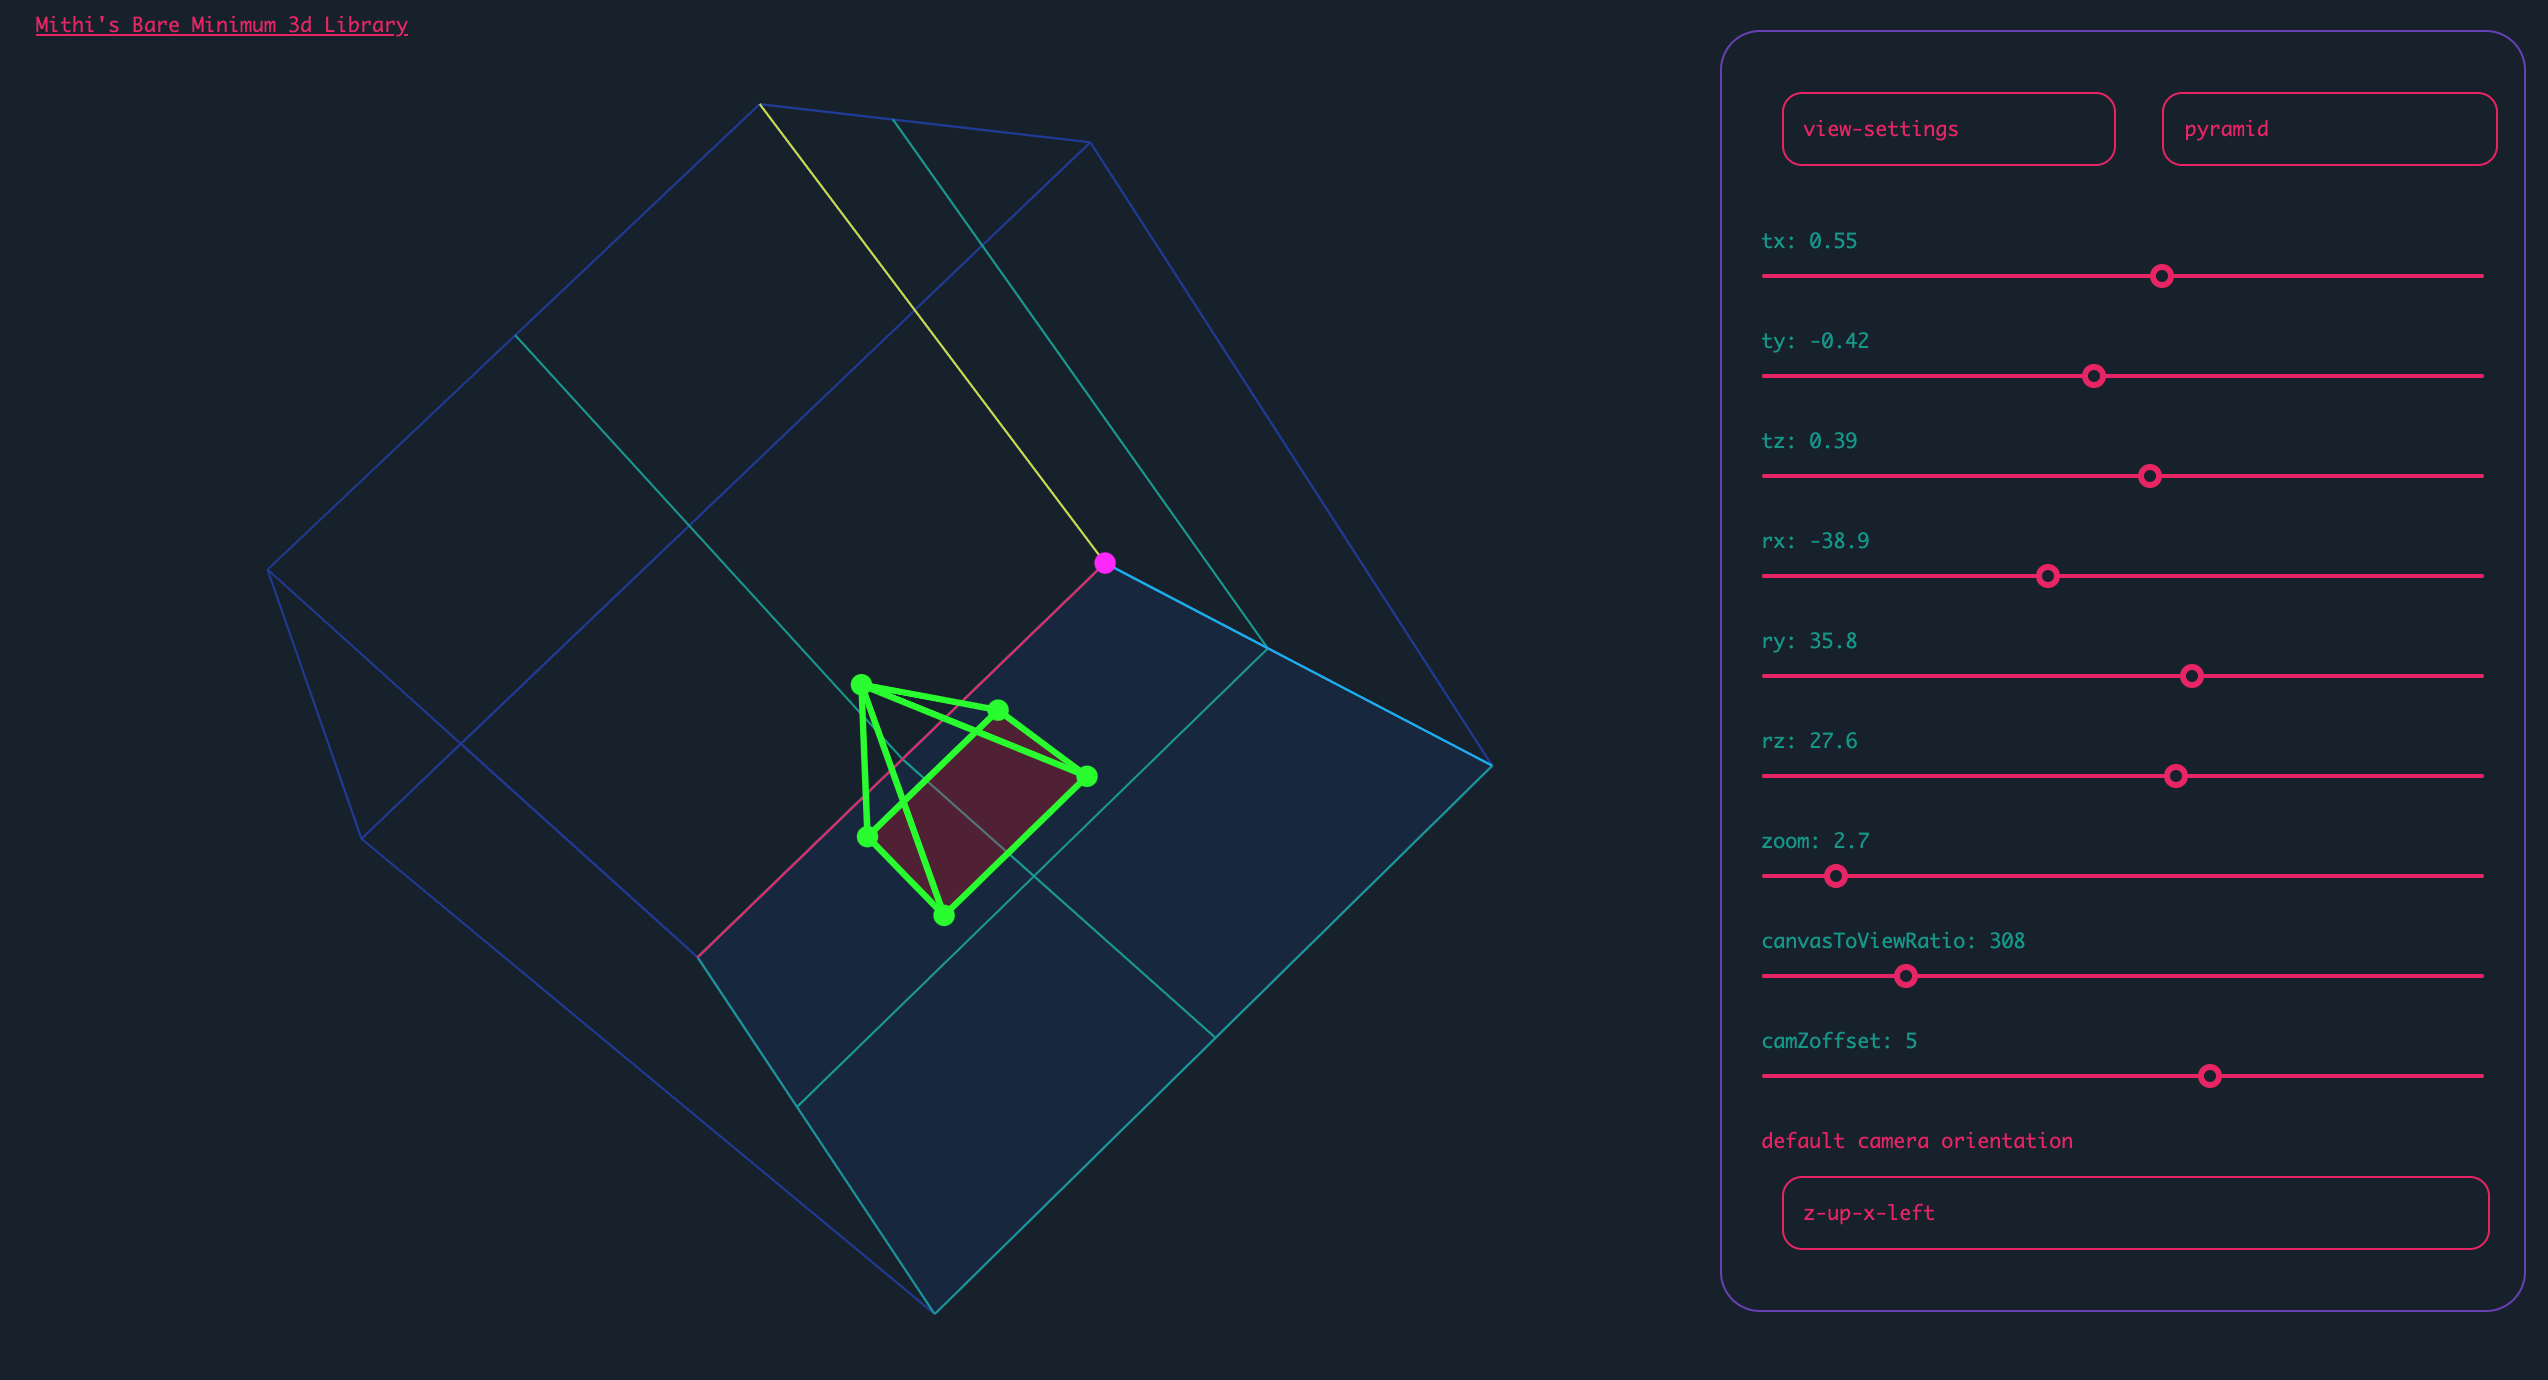Viewport: 2548px width, 1380px height.
Task: Click the pyramid's bottom green vertex
Action: 944,915
